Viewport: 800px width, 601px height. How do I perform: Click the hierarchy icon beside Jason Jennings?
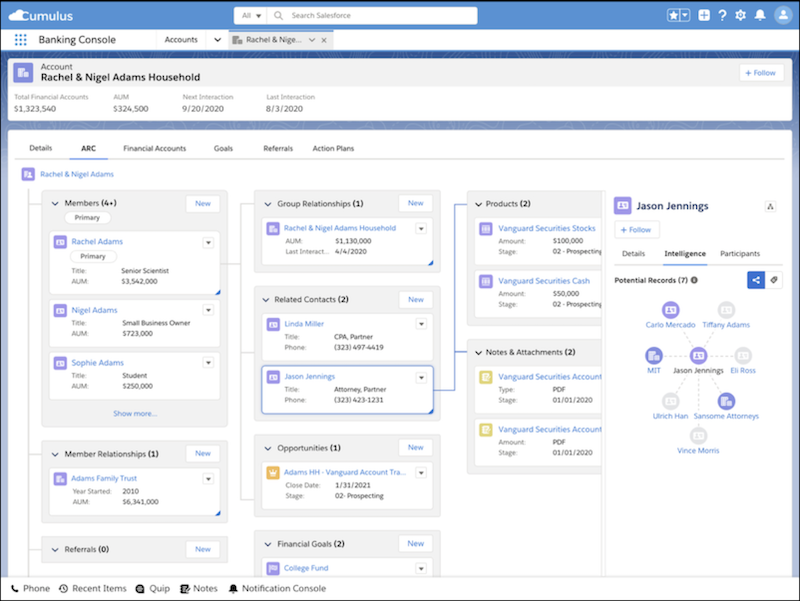[770, 206]
